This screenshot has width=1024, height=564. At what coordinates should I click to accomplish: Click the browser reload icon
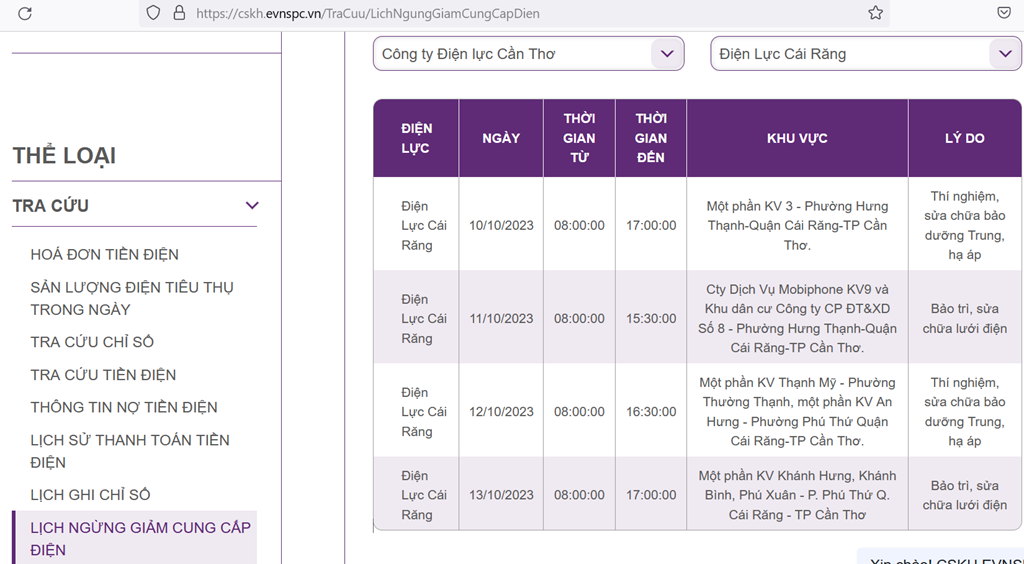[x=25, y=13]
